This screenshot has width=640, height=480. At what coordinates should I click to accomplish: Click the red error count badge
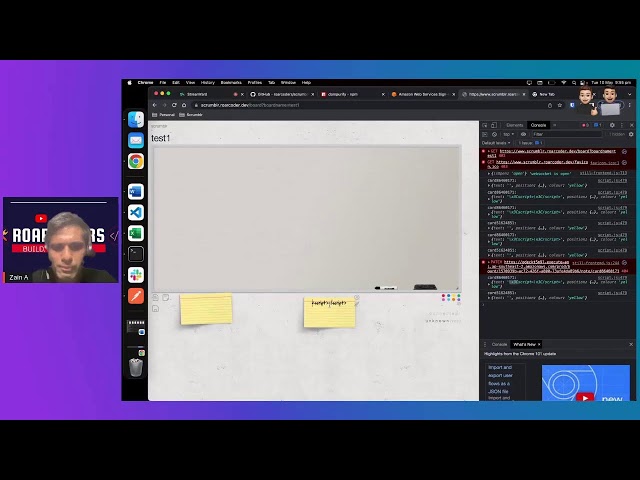coord(586,125)
